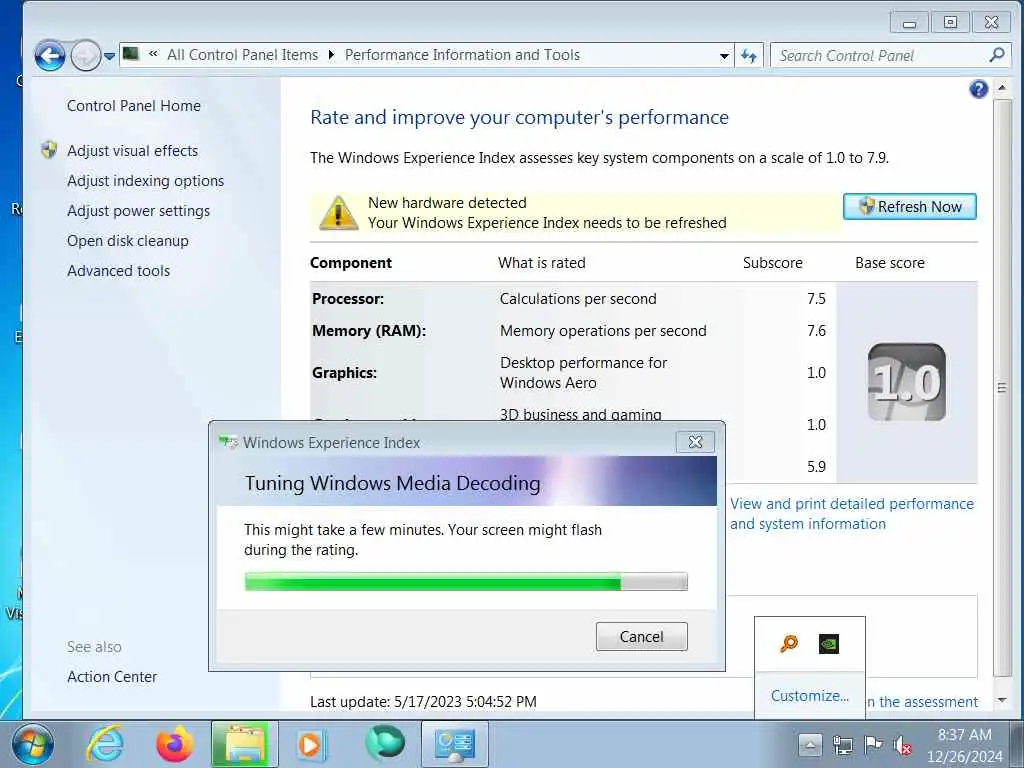1024x768 pixels.
Task: Click the 1.0 base score badge
Action: click(x=906, y=382)
